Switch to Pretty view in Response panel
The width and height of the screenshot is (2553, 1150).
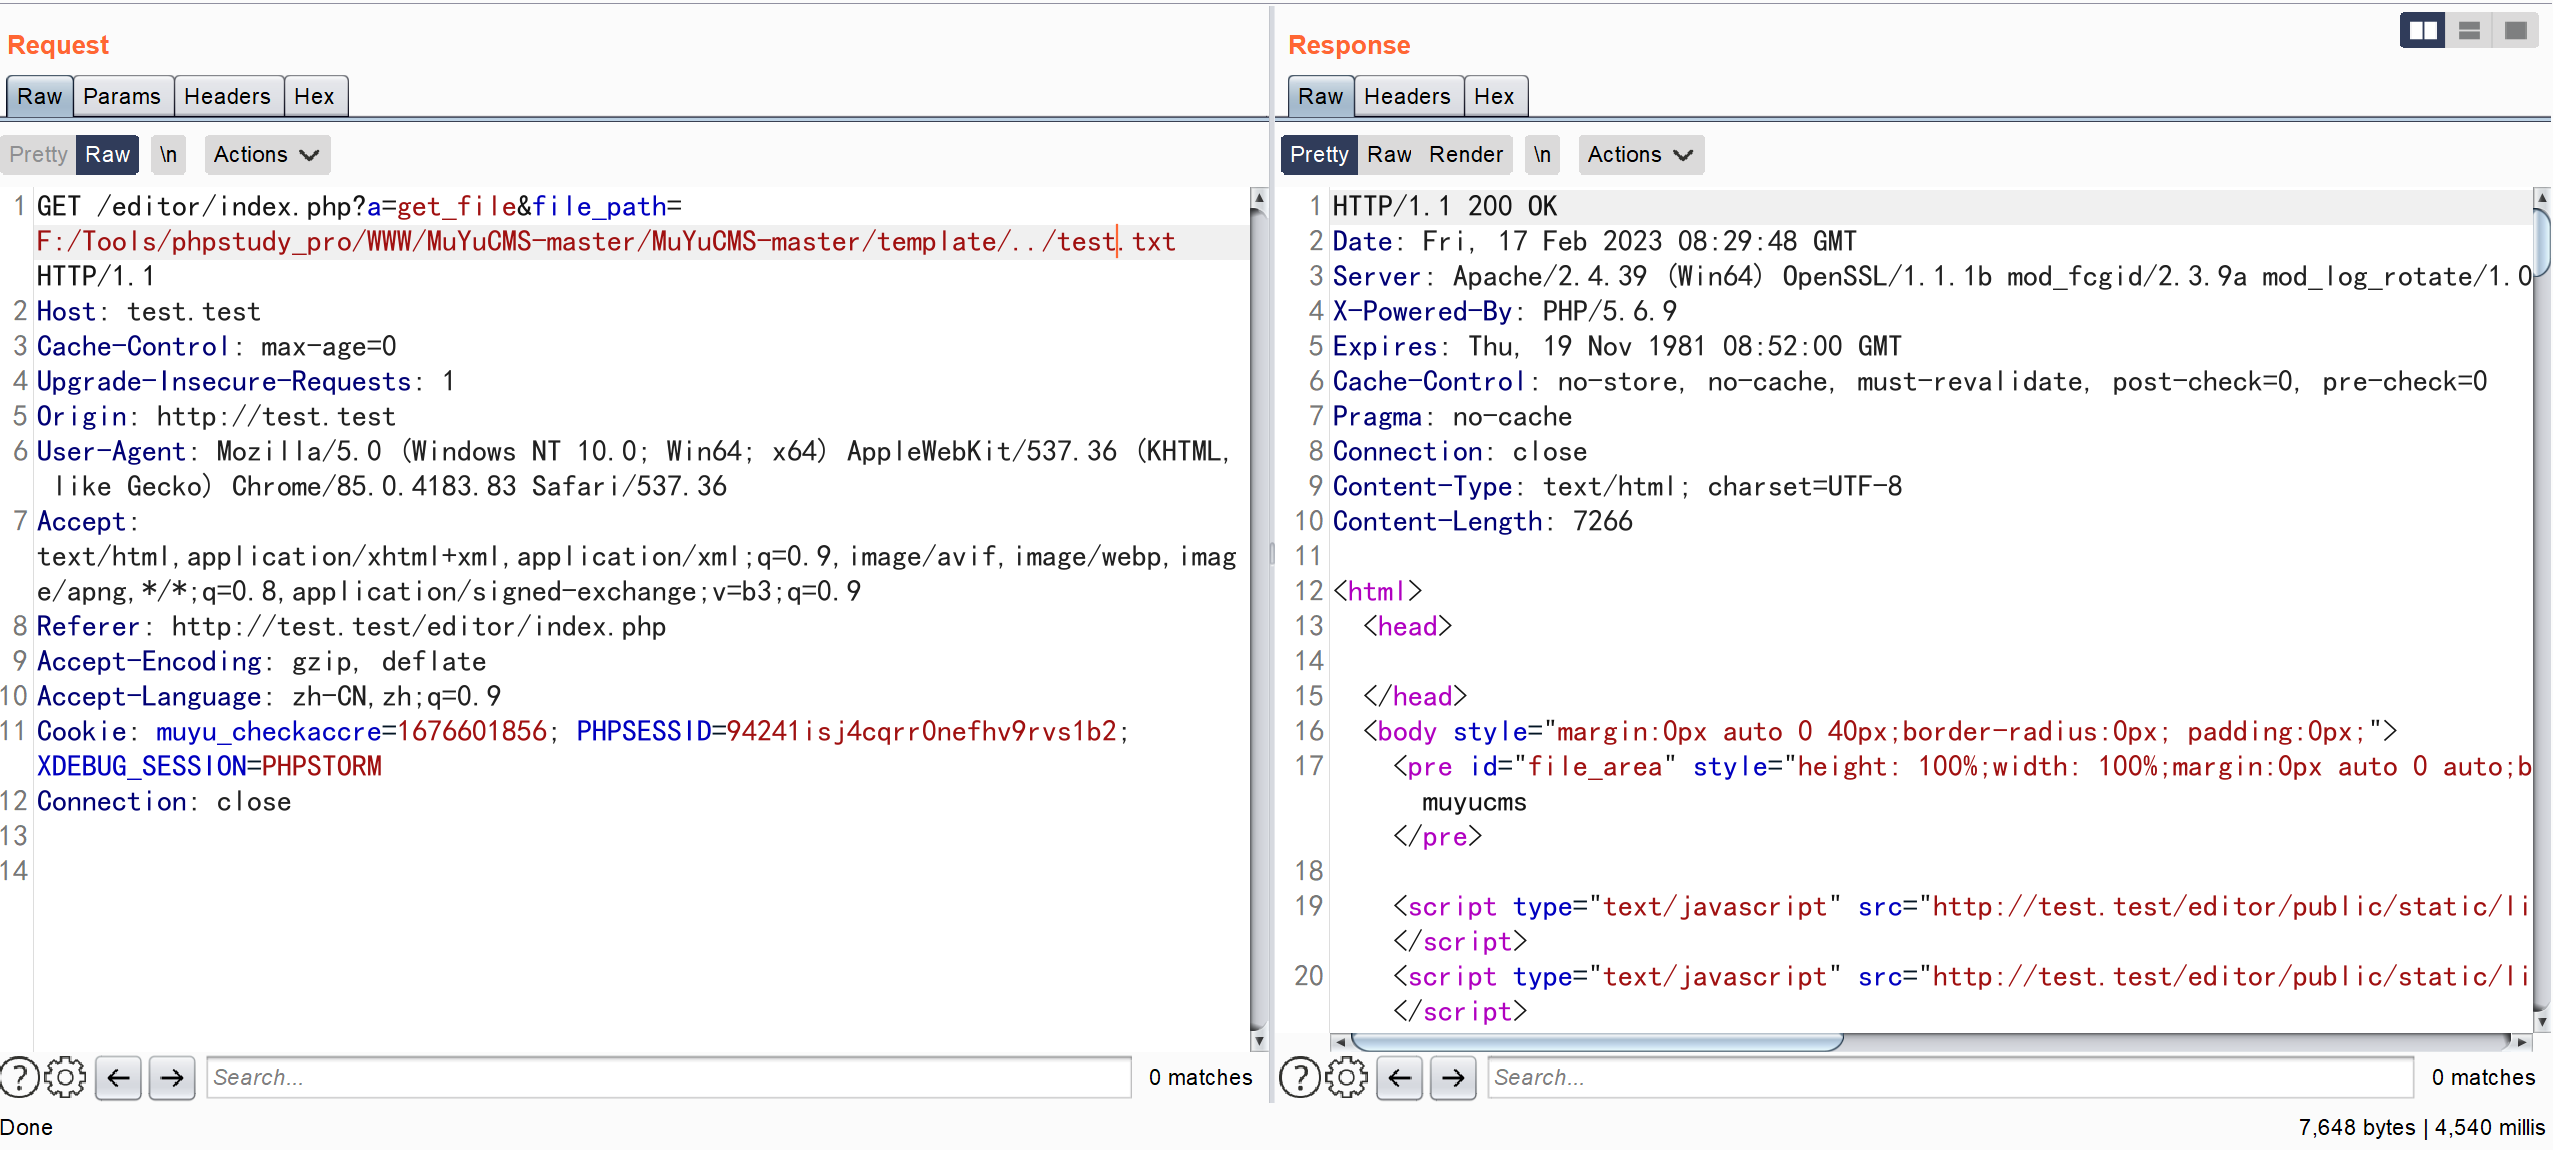(1317, 153)
